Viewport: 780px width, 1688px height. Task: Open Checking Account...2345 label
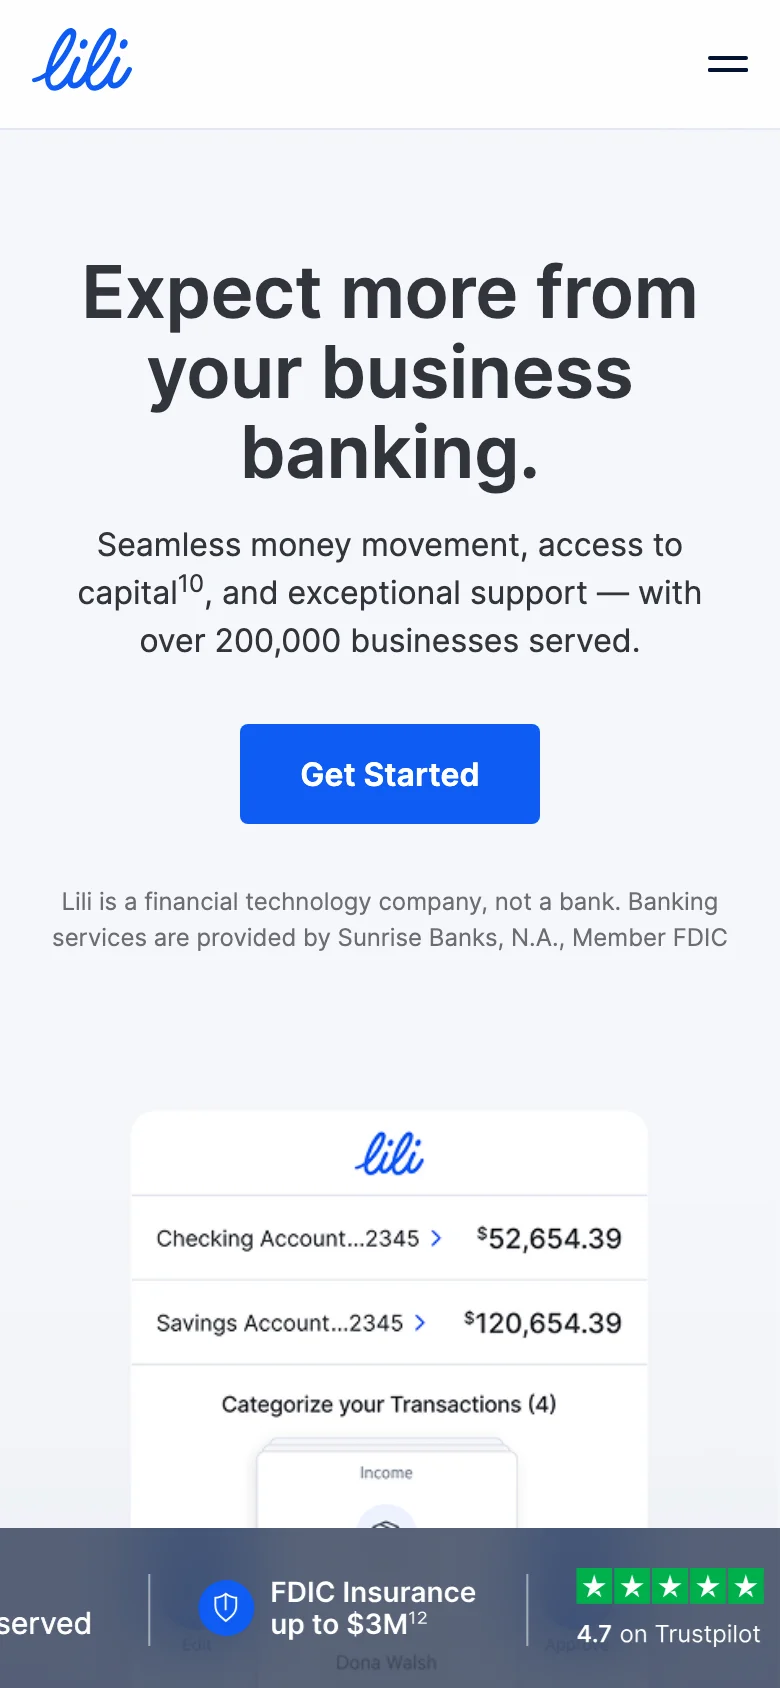(x=287, y=1238)
